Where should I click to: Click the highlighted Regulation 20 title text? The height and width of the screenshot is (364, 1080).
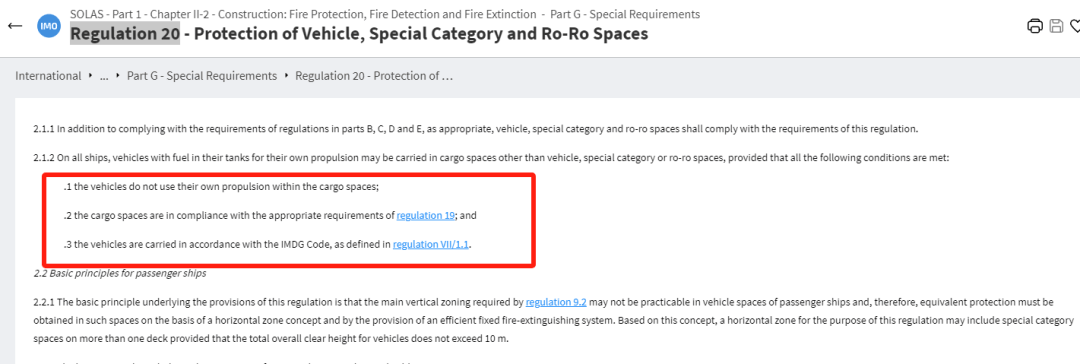click(x=125, y=33)
